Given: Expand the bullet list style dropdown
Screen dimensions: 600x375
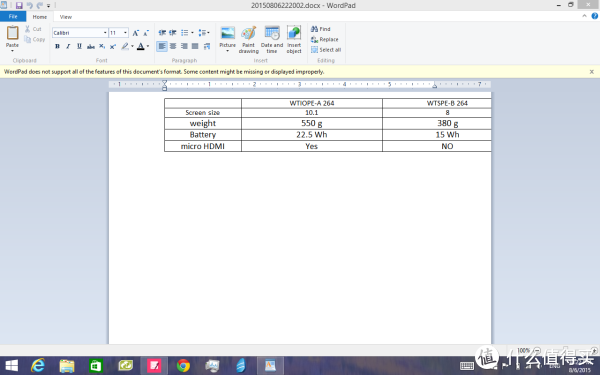Looking at the screenshot, I should 192,33.
